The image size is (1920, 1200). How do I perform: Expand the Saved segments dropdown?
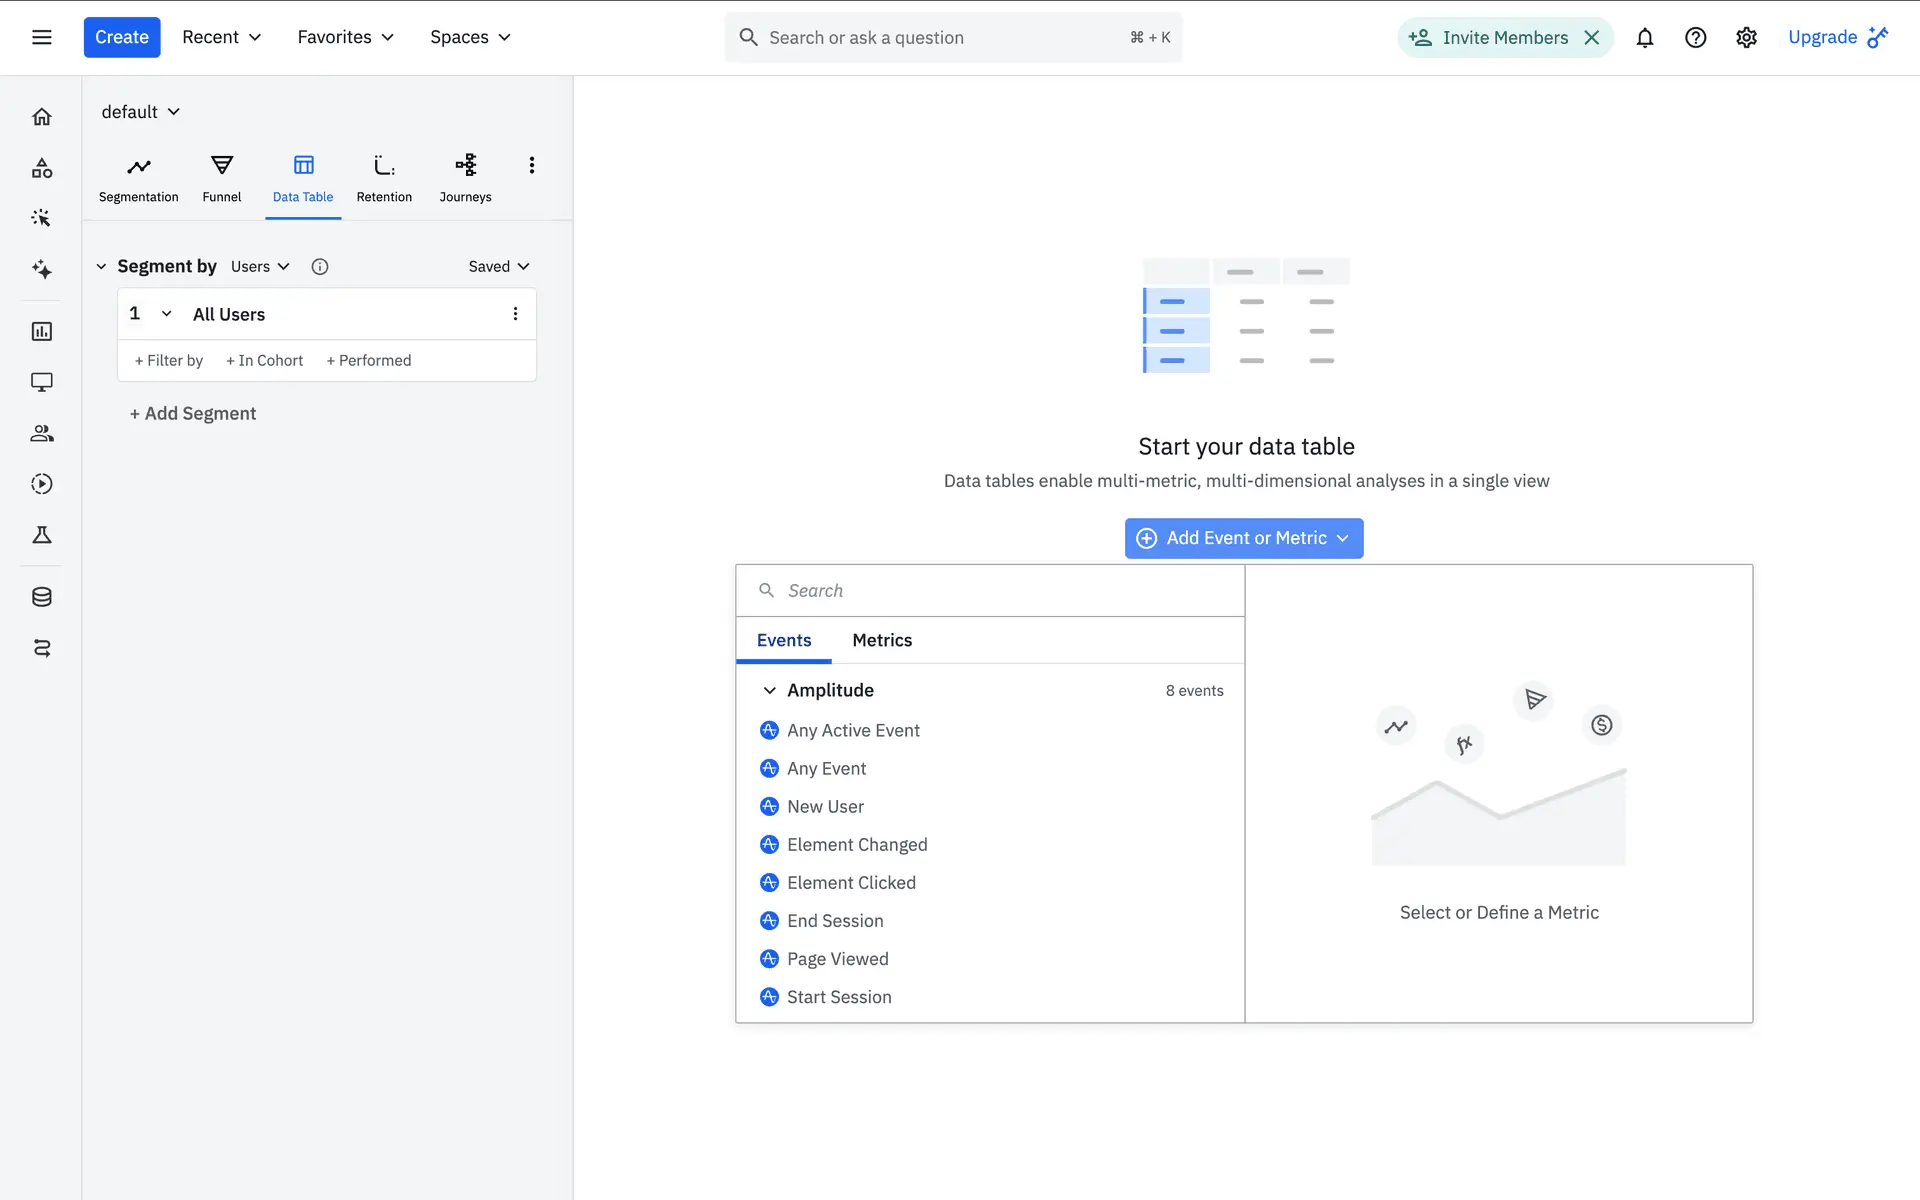click(498, 266)
